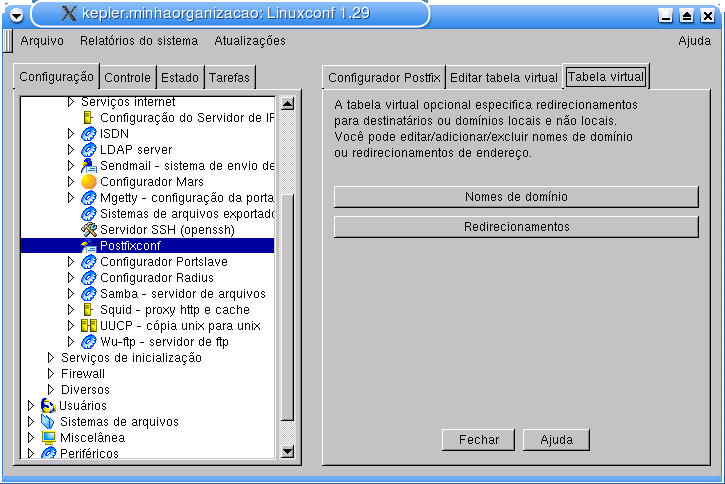The height and width of the screenshot is (484, 725).
Task: Expand the Firewall tree node
Action: pos(51,374)
